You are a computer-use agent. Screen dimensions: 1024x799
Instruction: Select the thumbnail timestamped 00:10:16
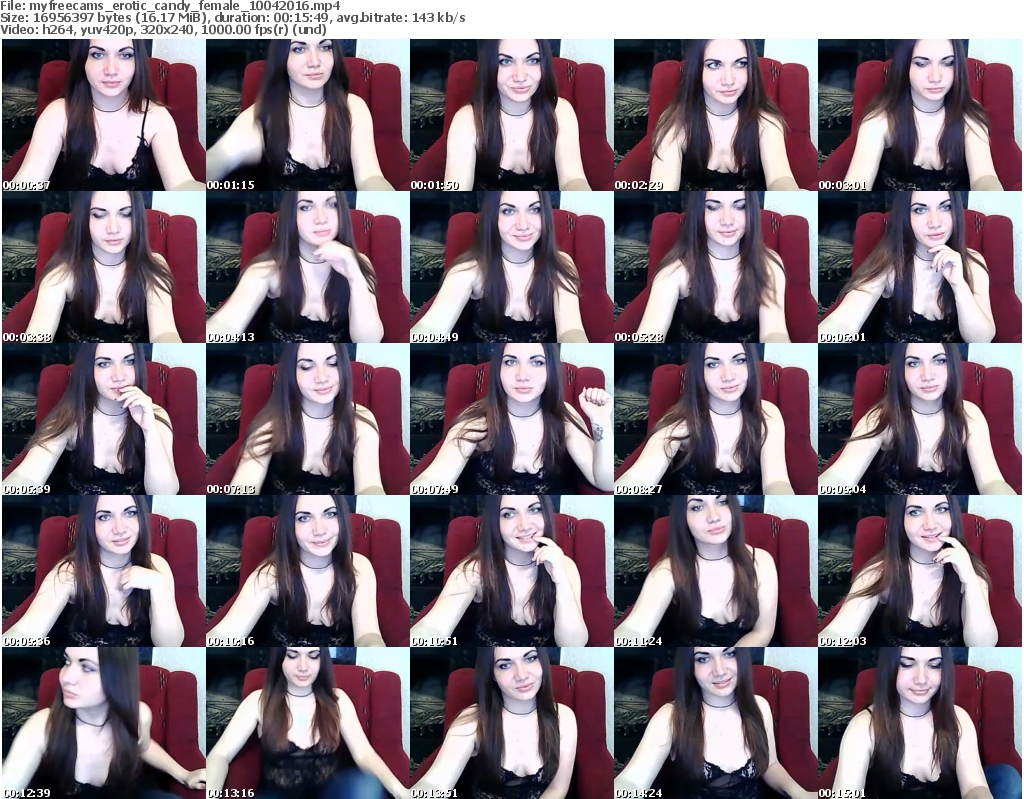pyautogui.click(x=308, y=571)
